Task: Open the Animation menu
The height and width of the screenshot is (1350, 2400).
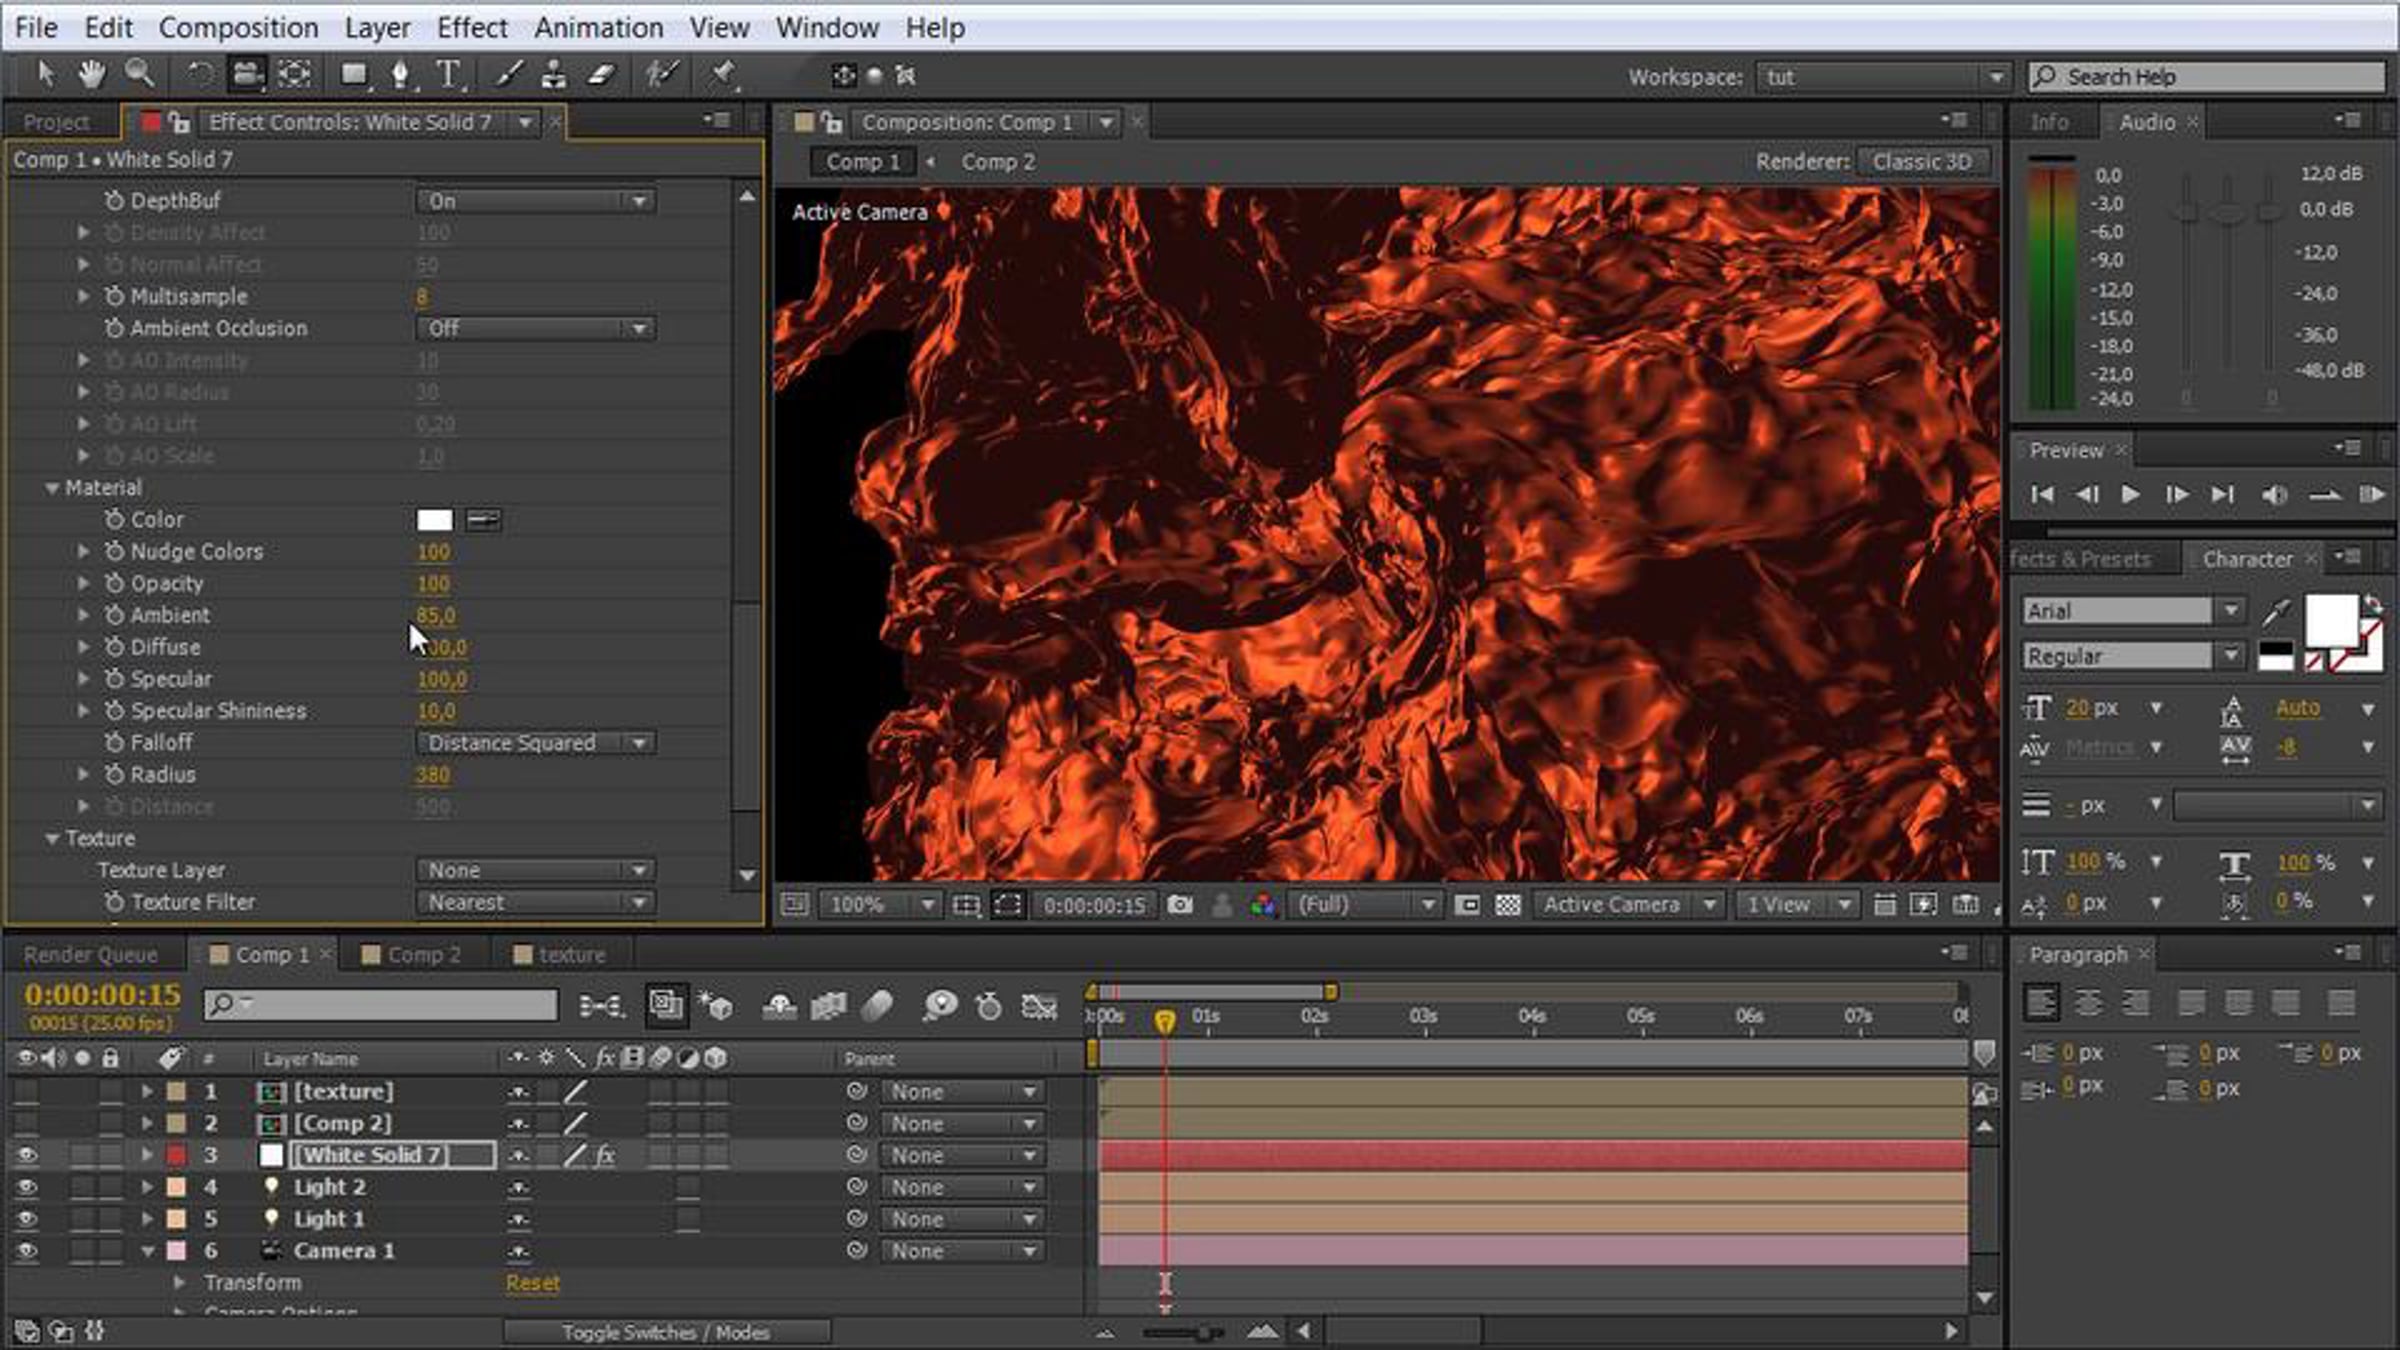Action: pyautogui.click(x=598, y=28)
